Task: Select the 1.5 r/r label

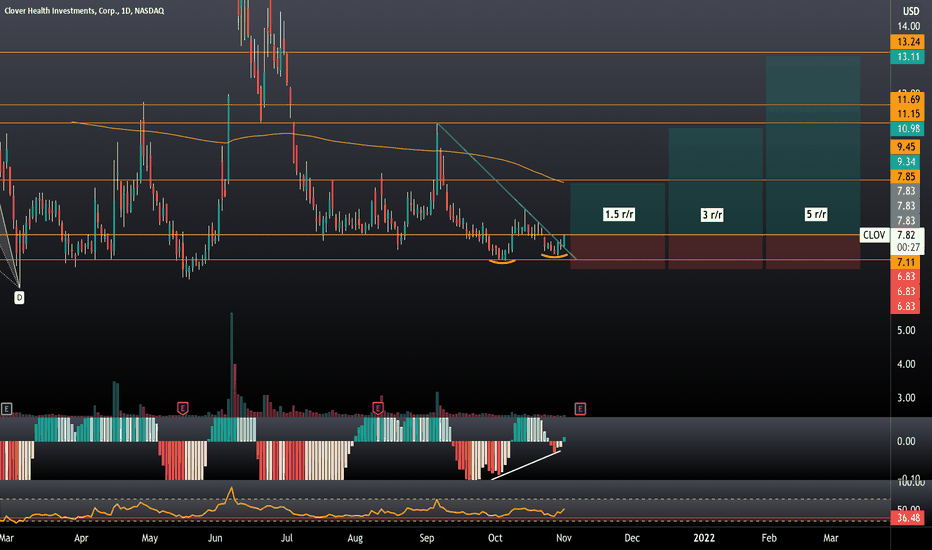Action: point(619,214)
